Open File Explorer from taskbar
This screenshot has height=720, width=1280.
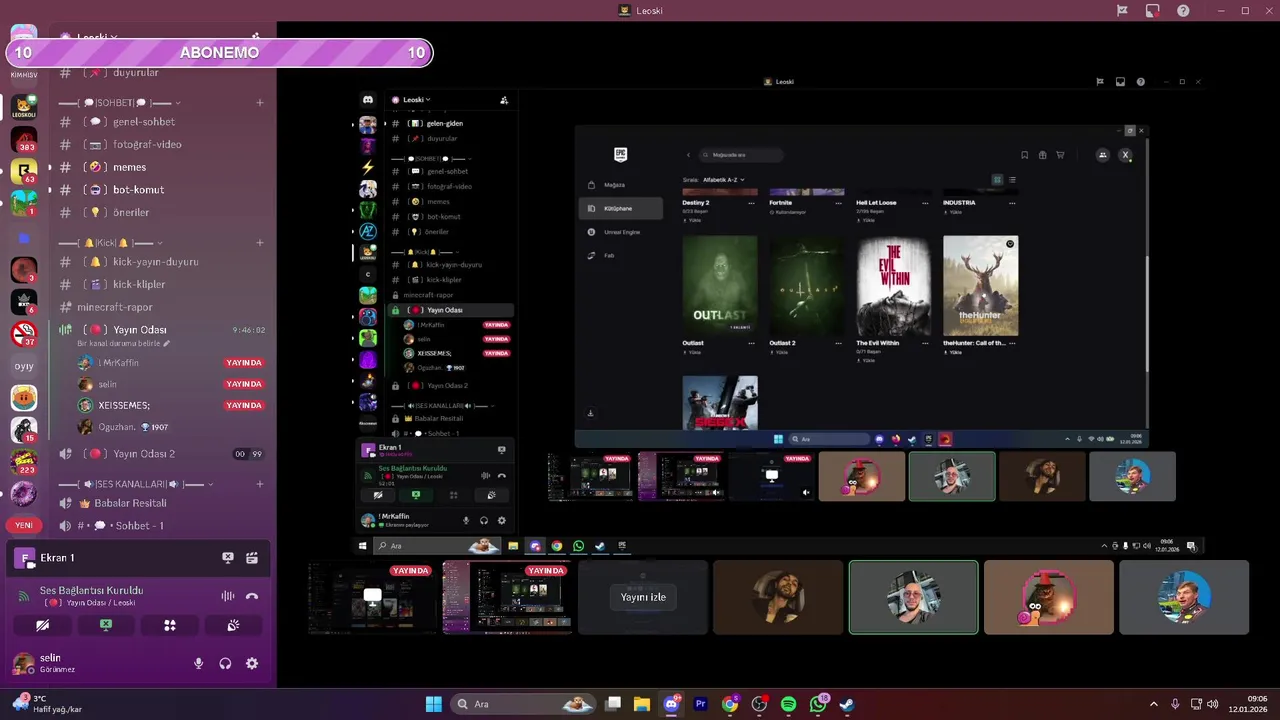point(641,704)
